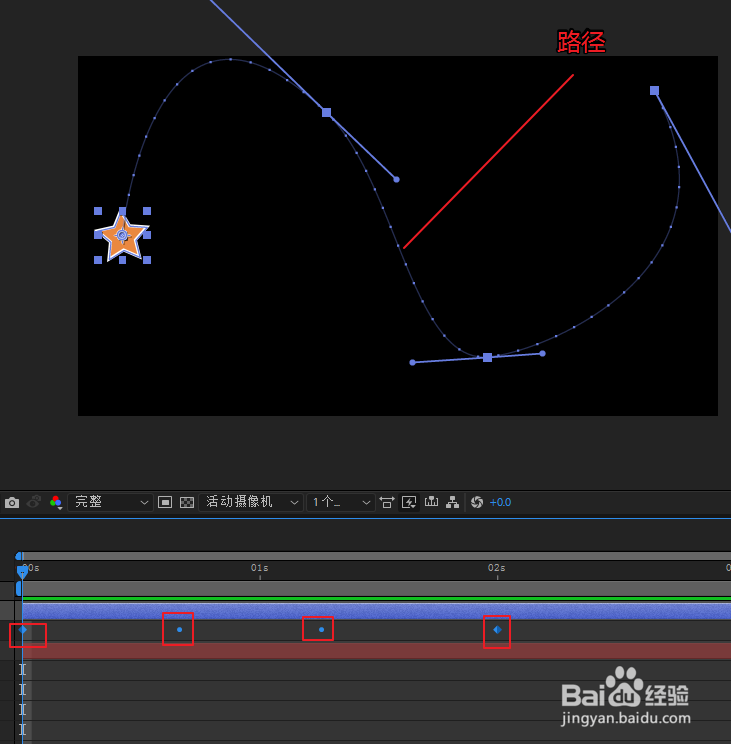Open the 完整 resolution dropdown

pos(110,502)
